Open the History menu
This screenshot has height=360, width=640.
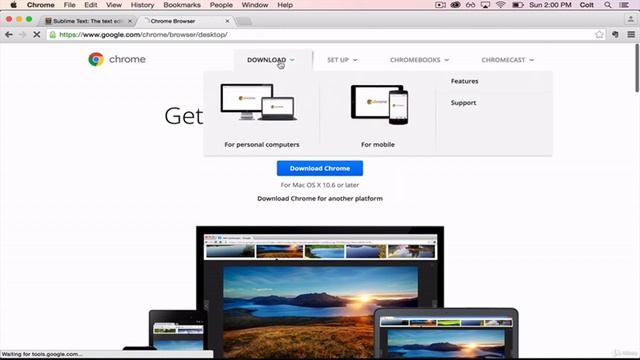pos(142,5)
